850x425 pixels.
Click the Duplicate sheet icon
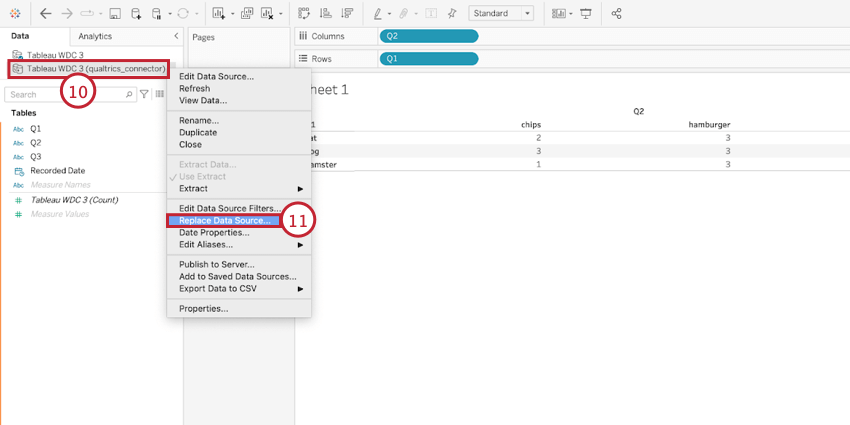(x=247, y=14)
